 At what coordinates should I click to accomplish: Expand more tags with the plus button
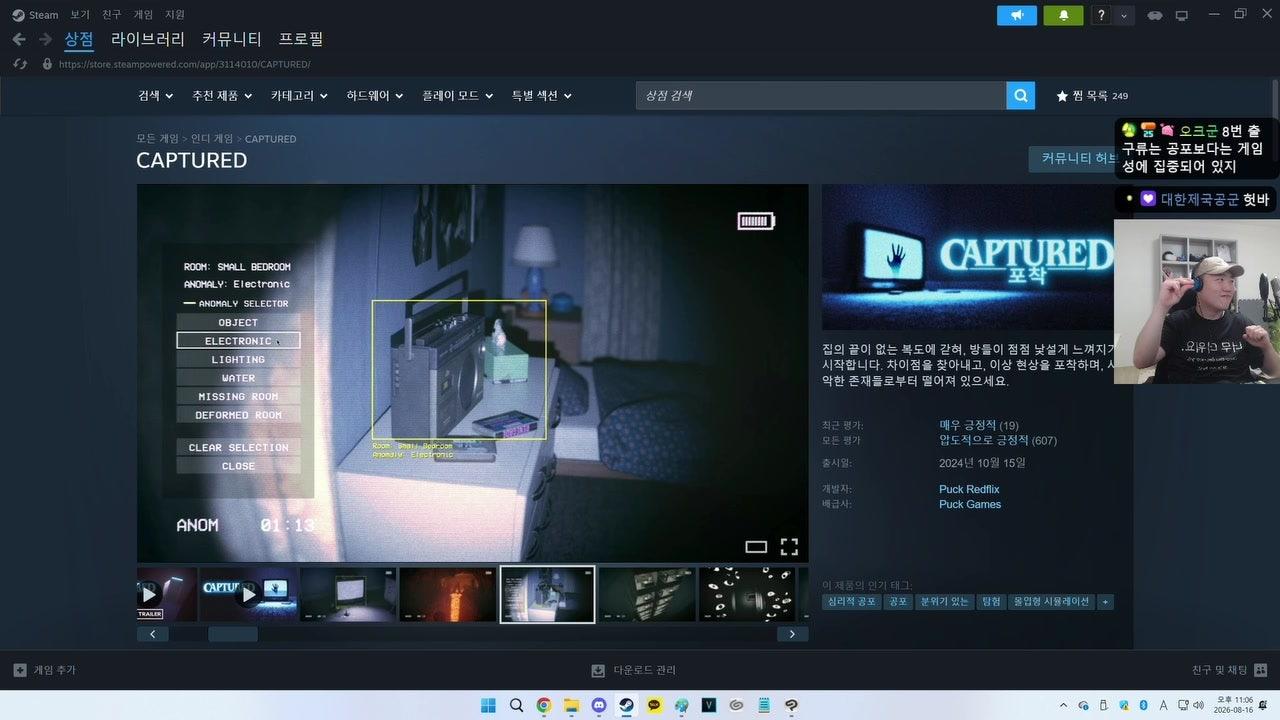[x=1105, y=602]
